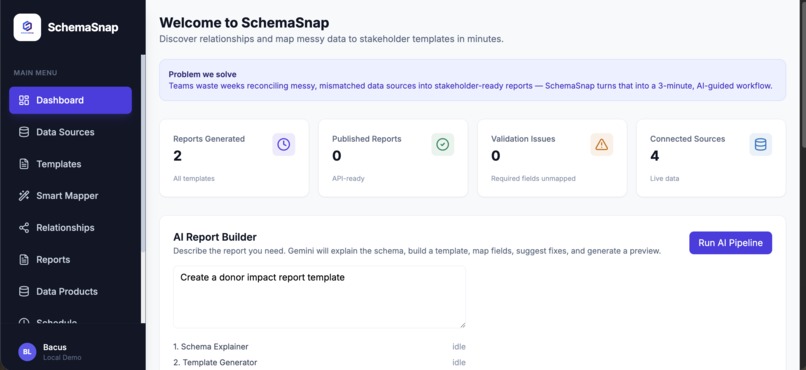Run the AI Pipeline
Image resolution: width=806 pixels, height=370 pixels.
point(730,243)
